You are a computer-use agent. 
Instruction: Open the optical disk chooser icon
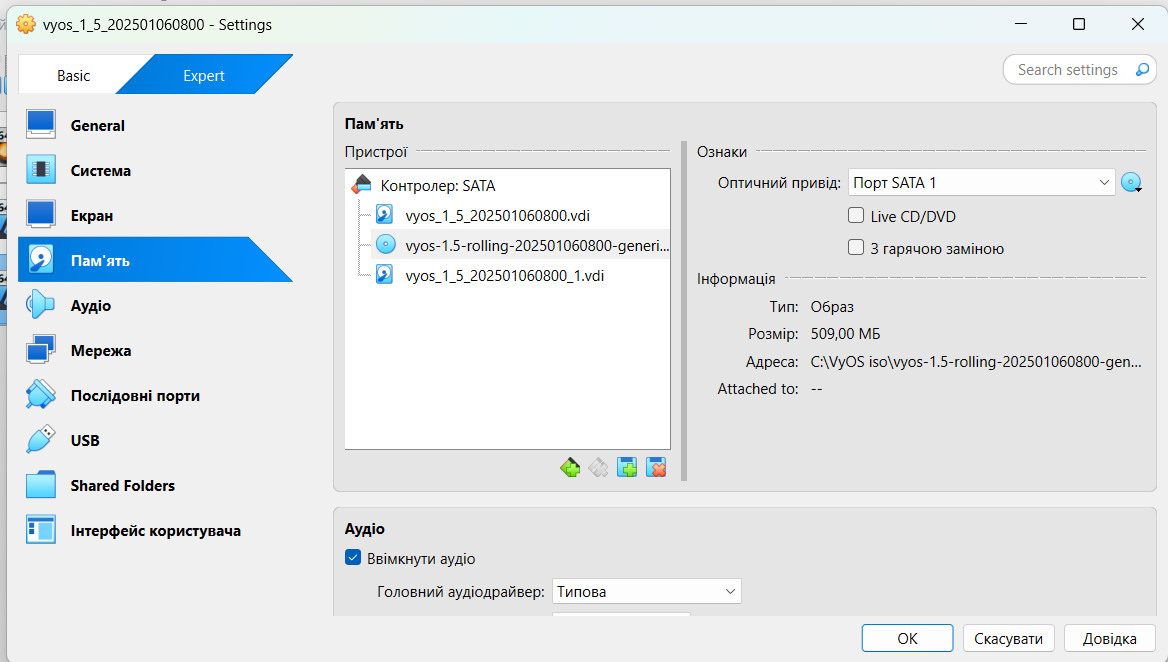click(x=1131, y=183)
